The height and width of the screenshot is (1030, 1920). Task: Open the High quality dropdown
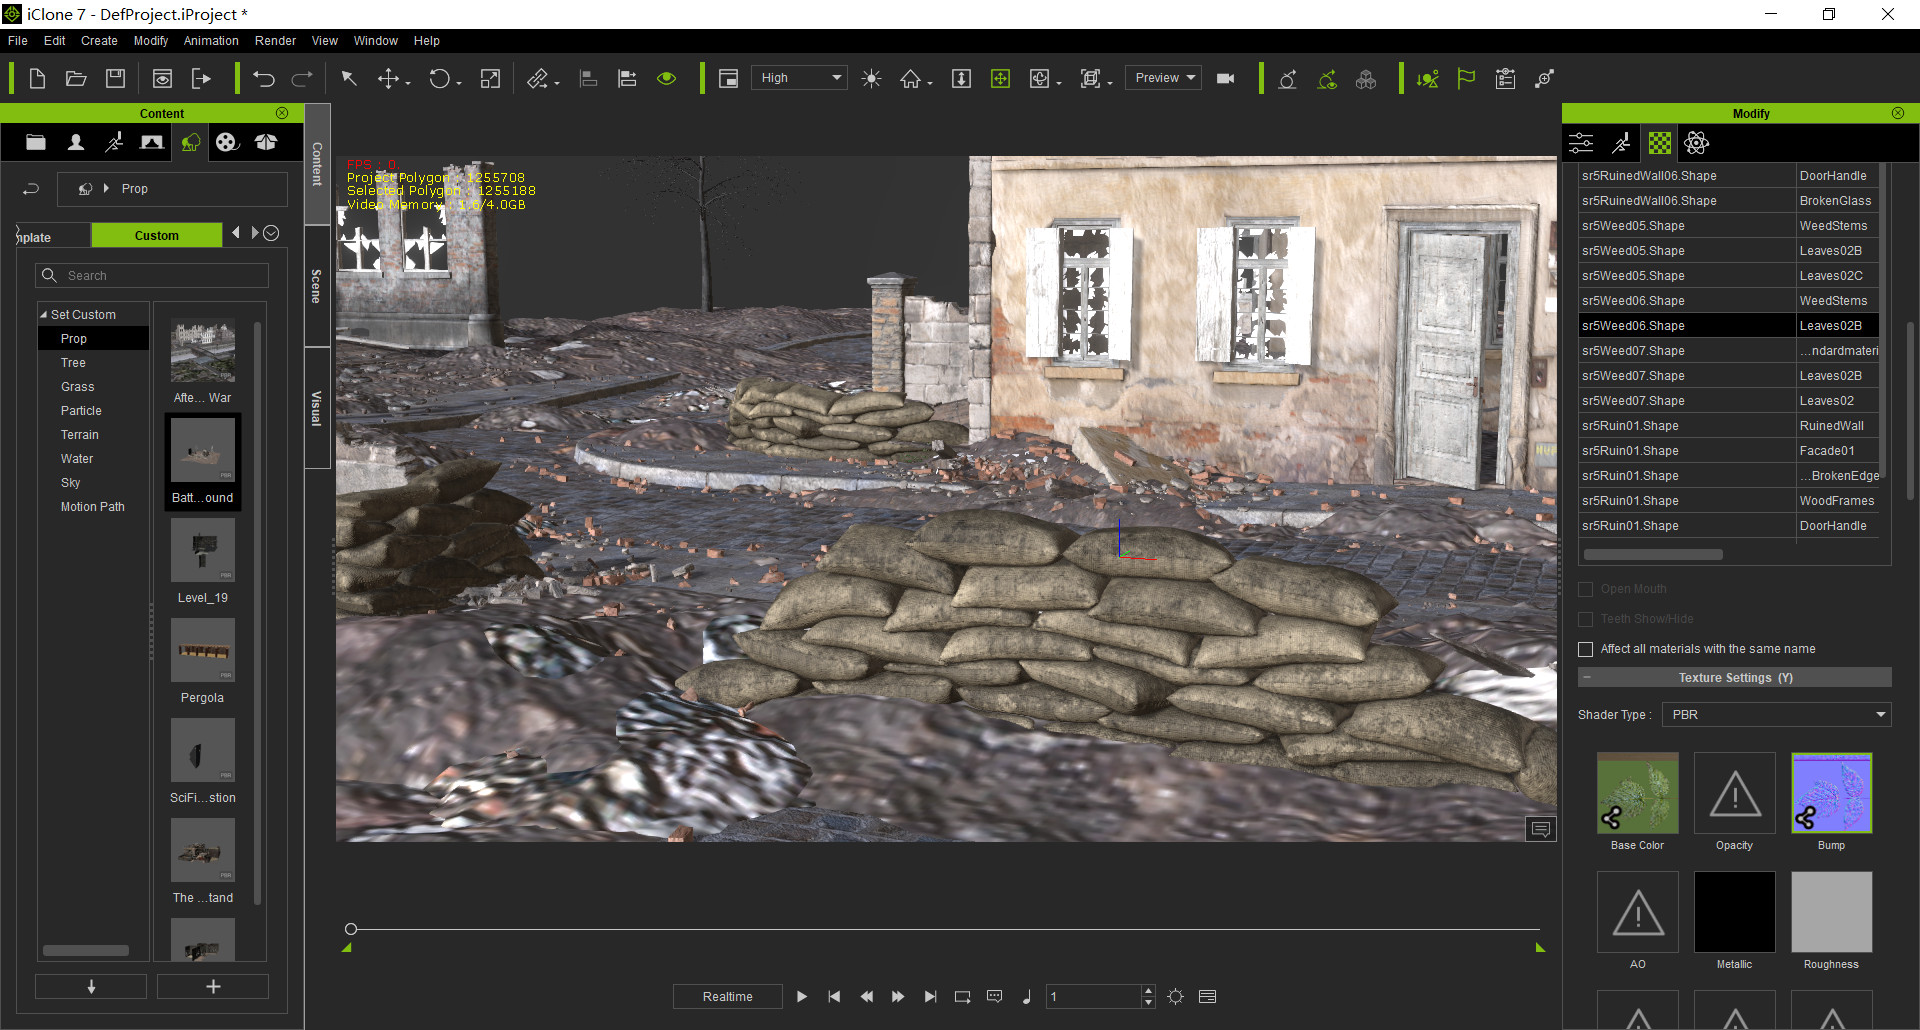(801, 78)
